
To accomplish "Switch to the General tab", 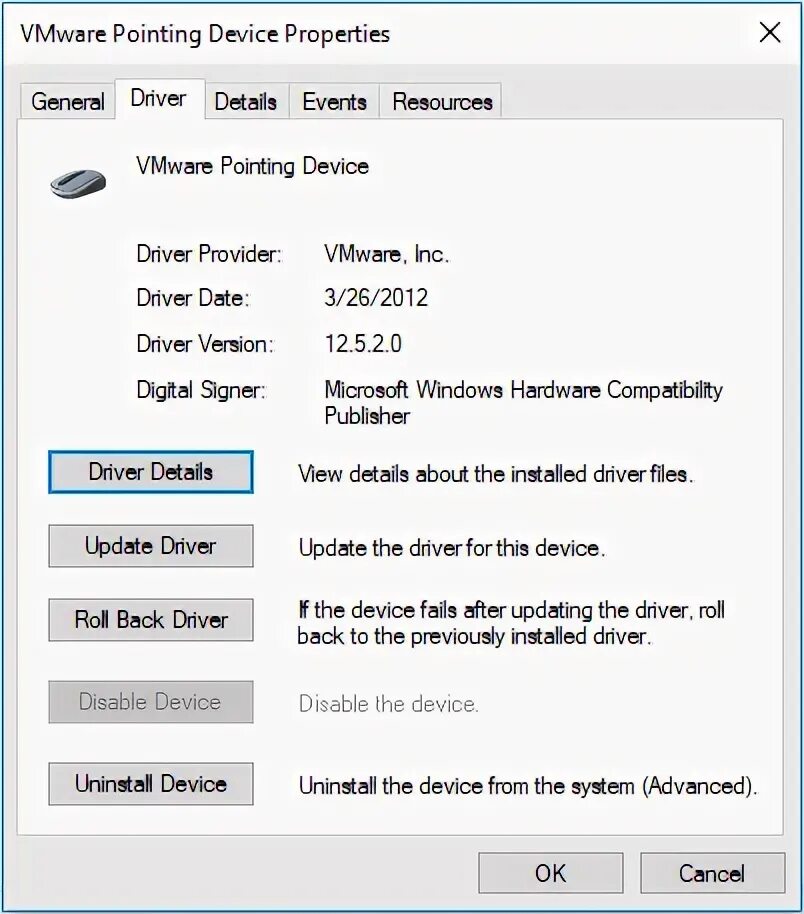I will (68, 101).
